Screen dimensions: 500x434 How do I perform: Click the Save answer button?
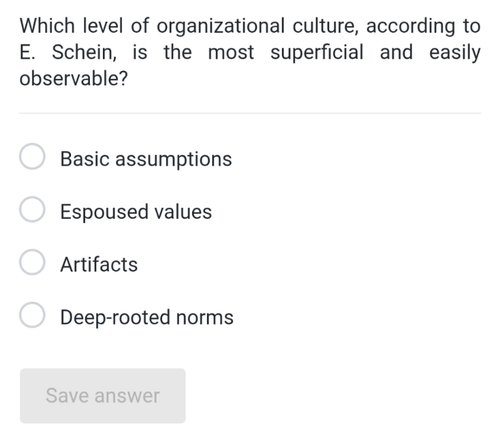[x=103, y=396]
